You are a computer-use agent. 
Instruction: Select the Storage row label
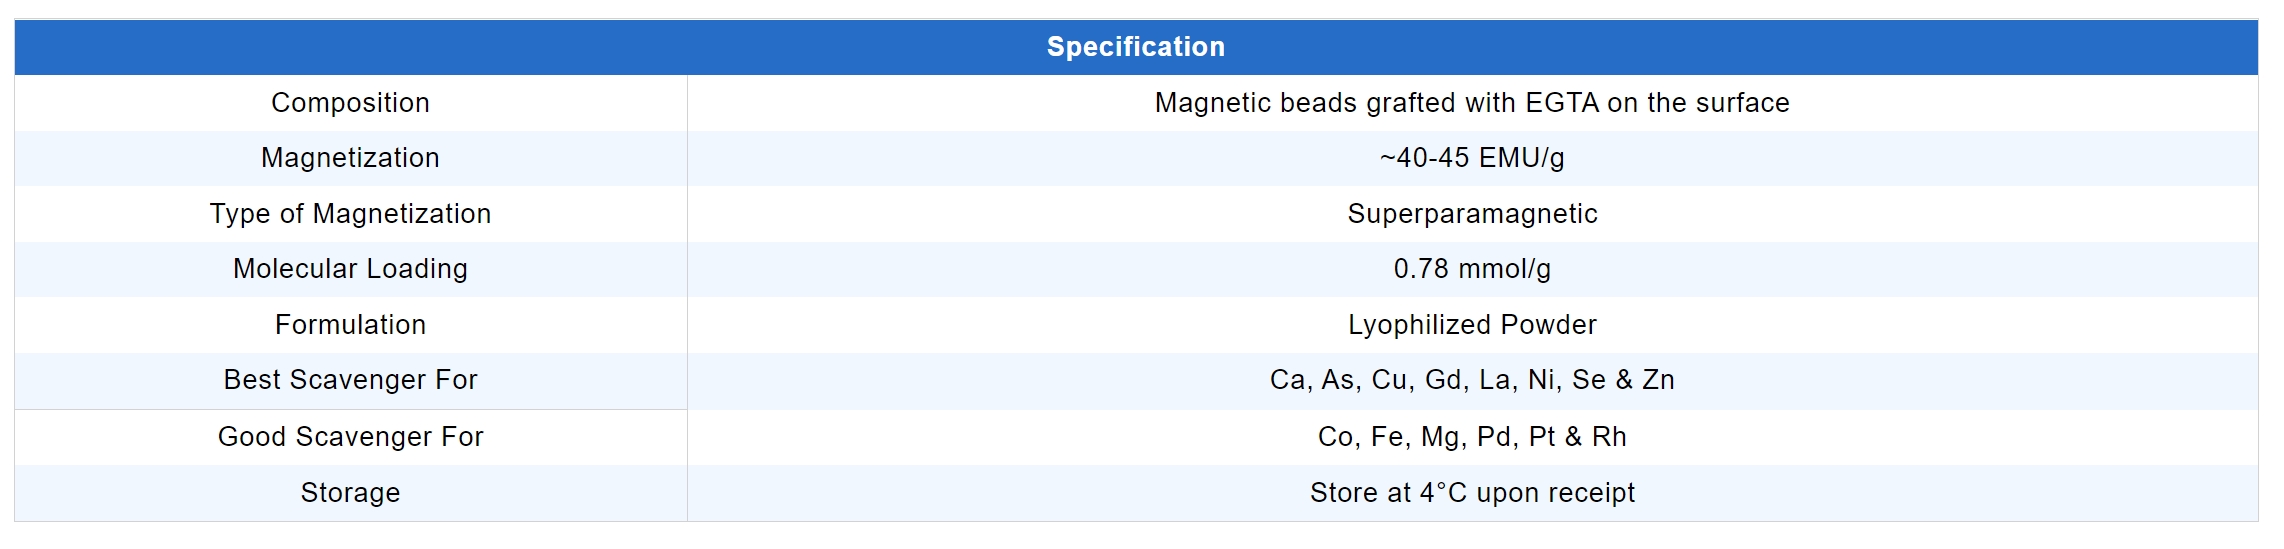click(x=350, y=493)
